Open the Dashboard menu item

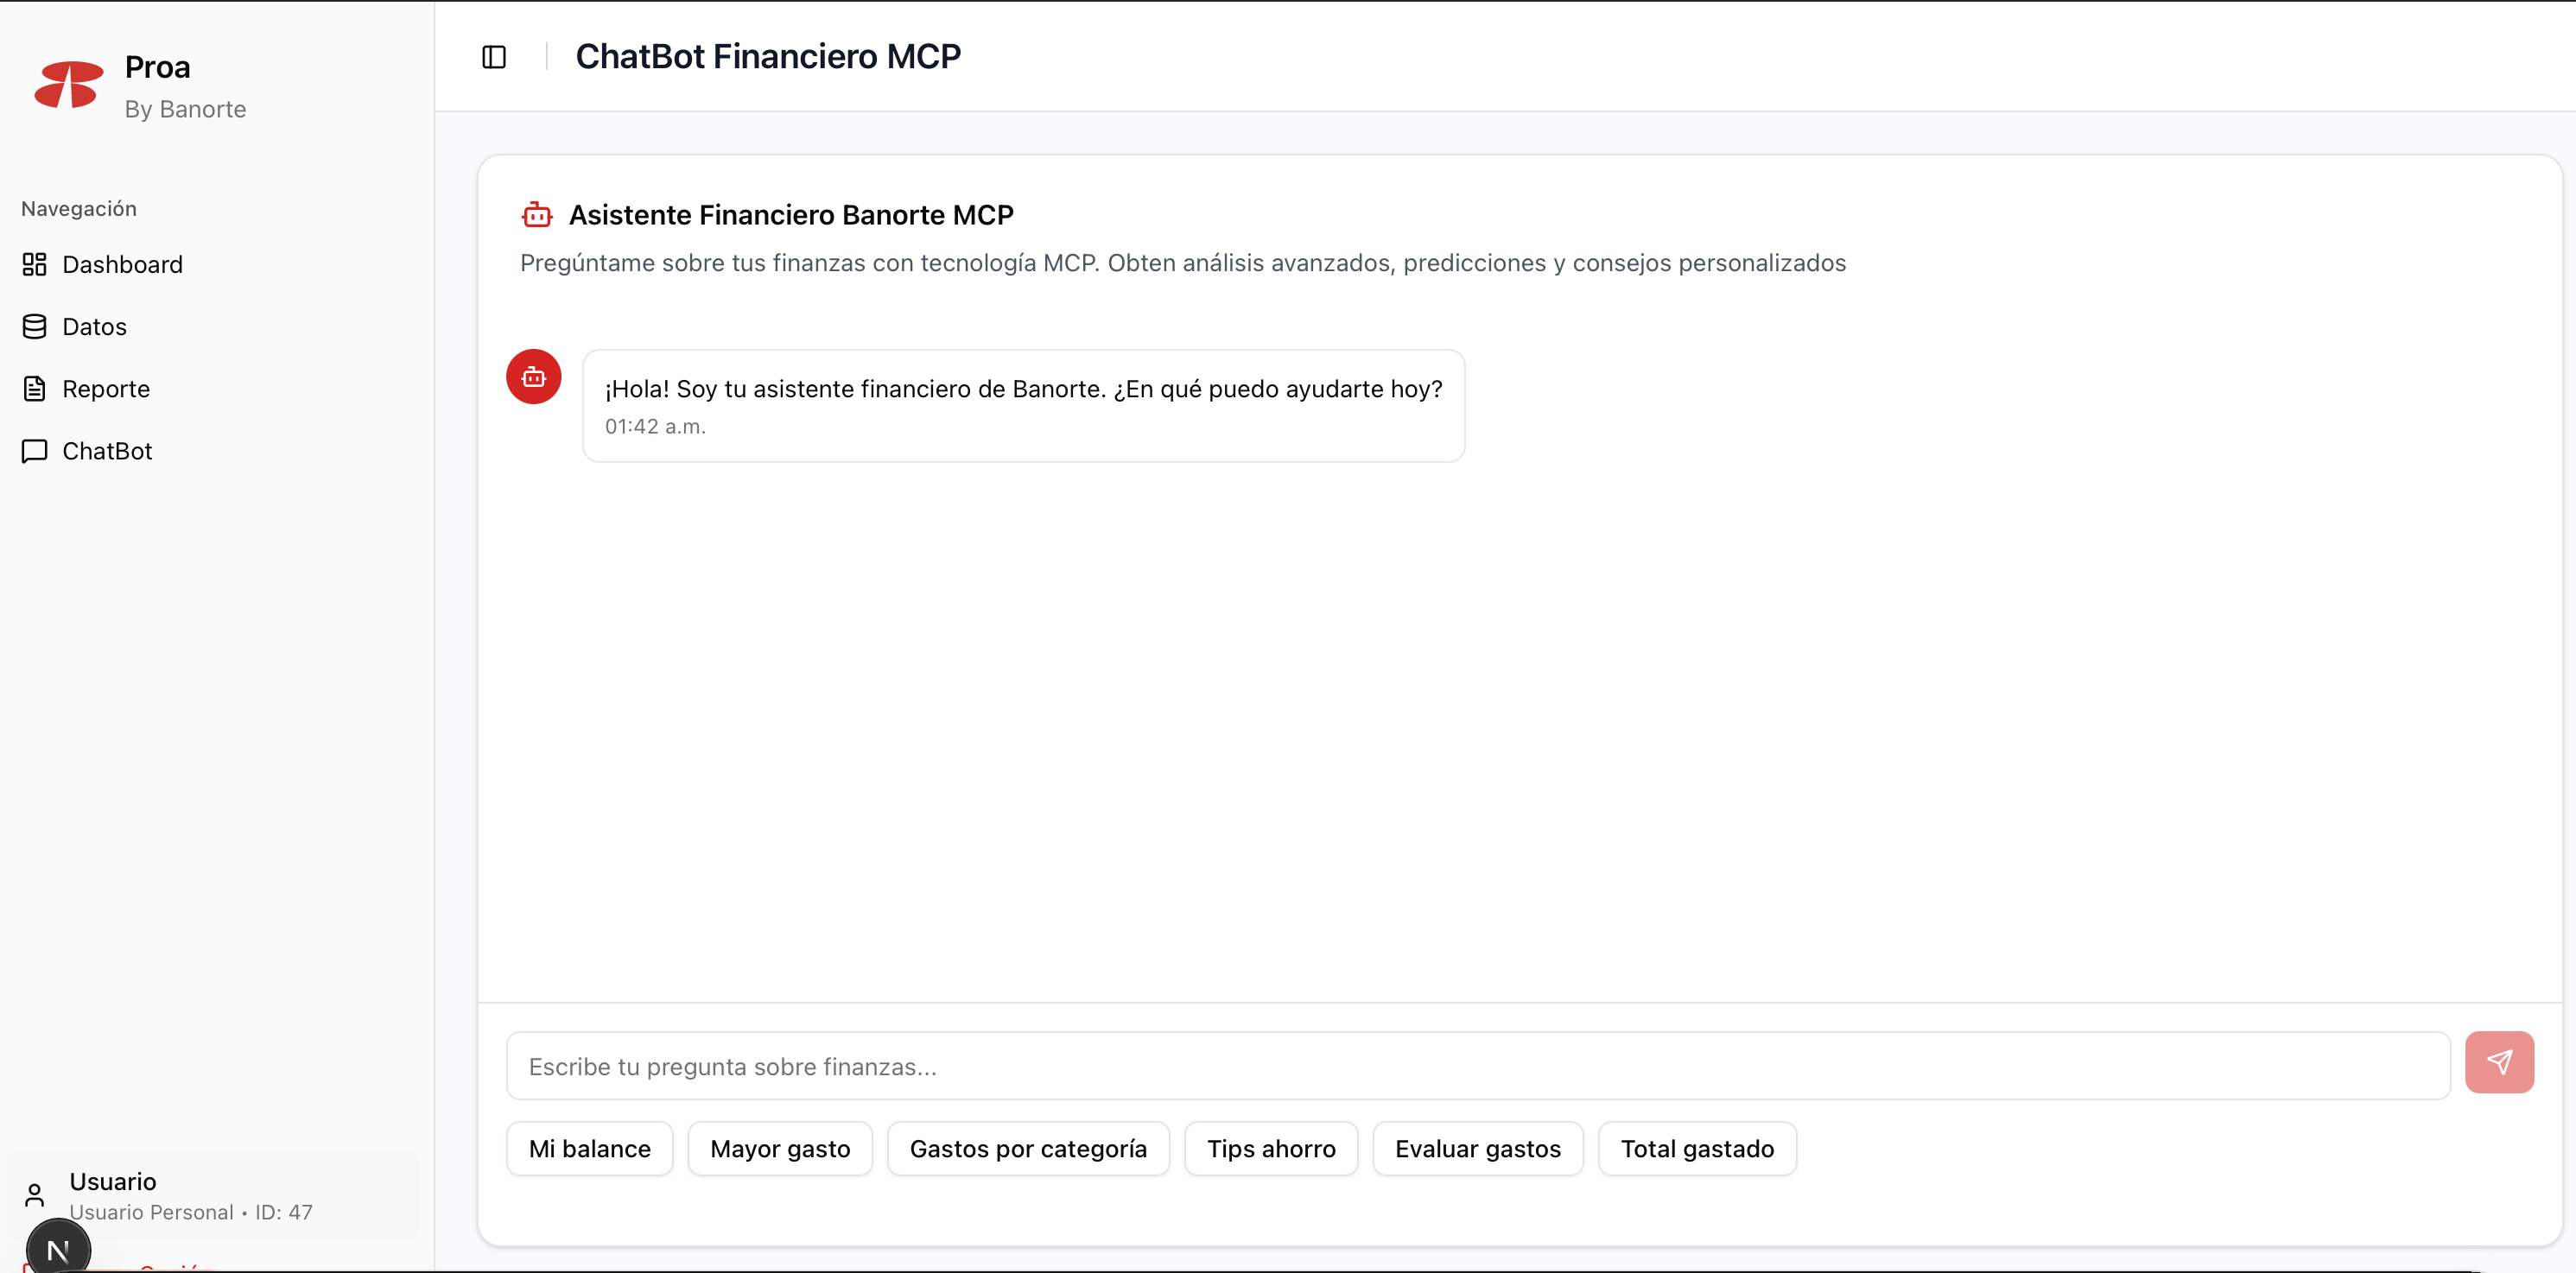[x=122, y=264]
